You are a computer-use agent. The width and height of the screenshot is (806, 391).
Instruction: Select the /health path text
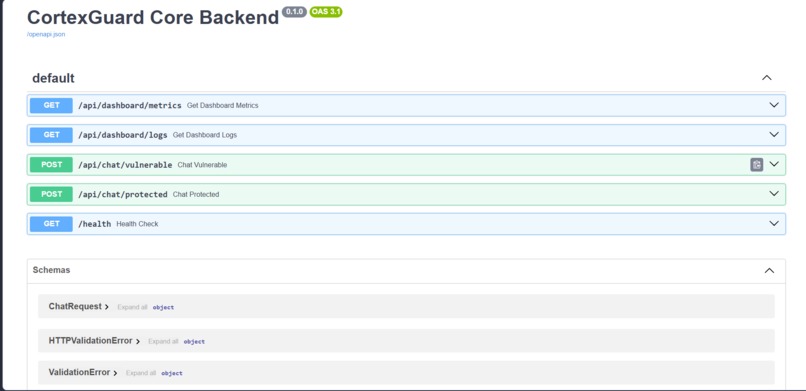click(95, 224)
